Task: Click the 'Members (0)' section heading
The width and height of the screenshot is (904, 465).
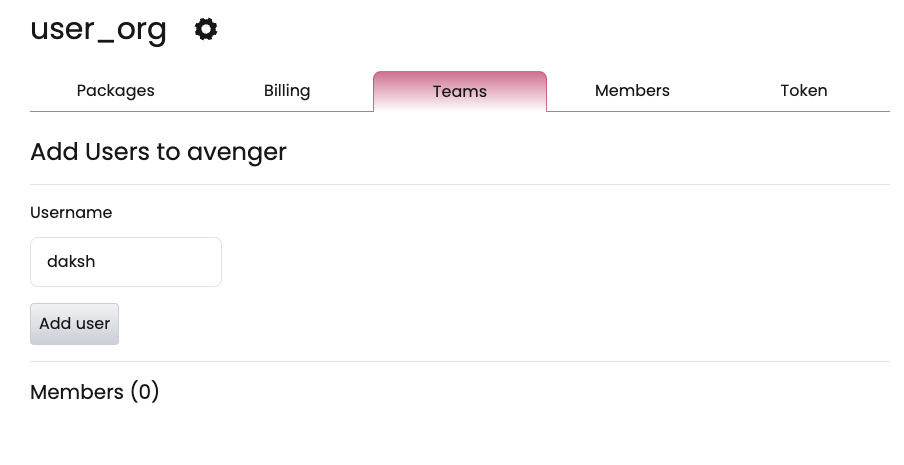Action: (x=95, y=392)
